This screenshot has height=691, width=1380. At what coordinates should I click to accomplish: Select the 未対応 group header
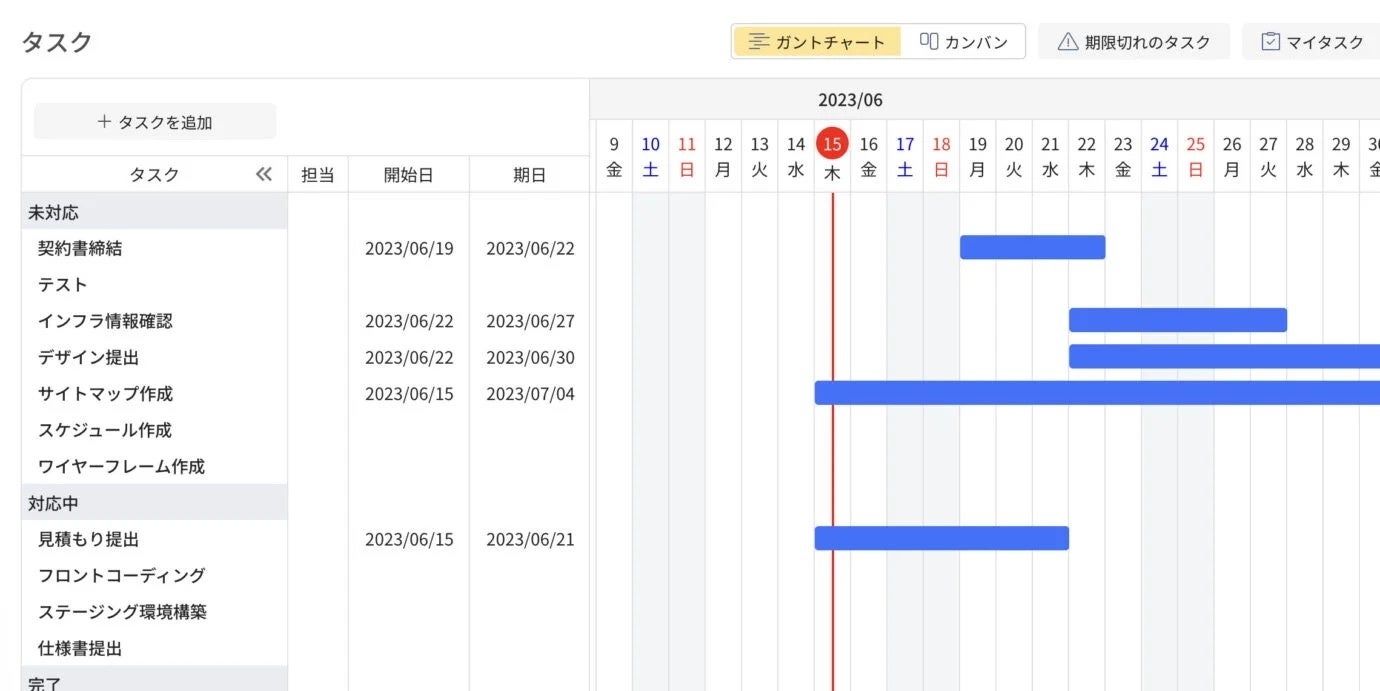coord(54,212)
